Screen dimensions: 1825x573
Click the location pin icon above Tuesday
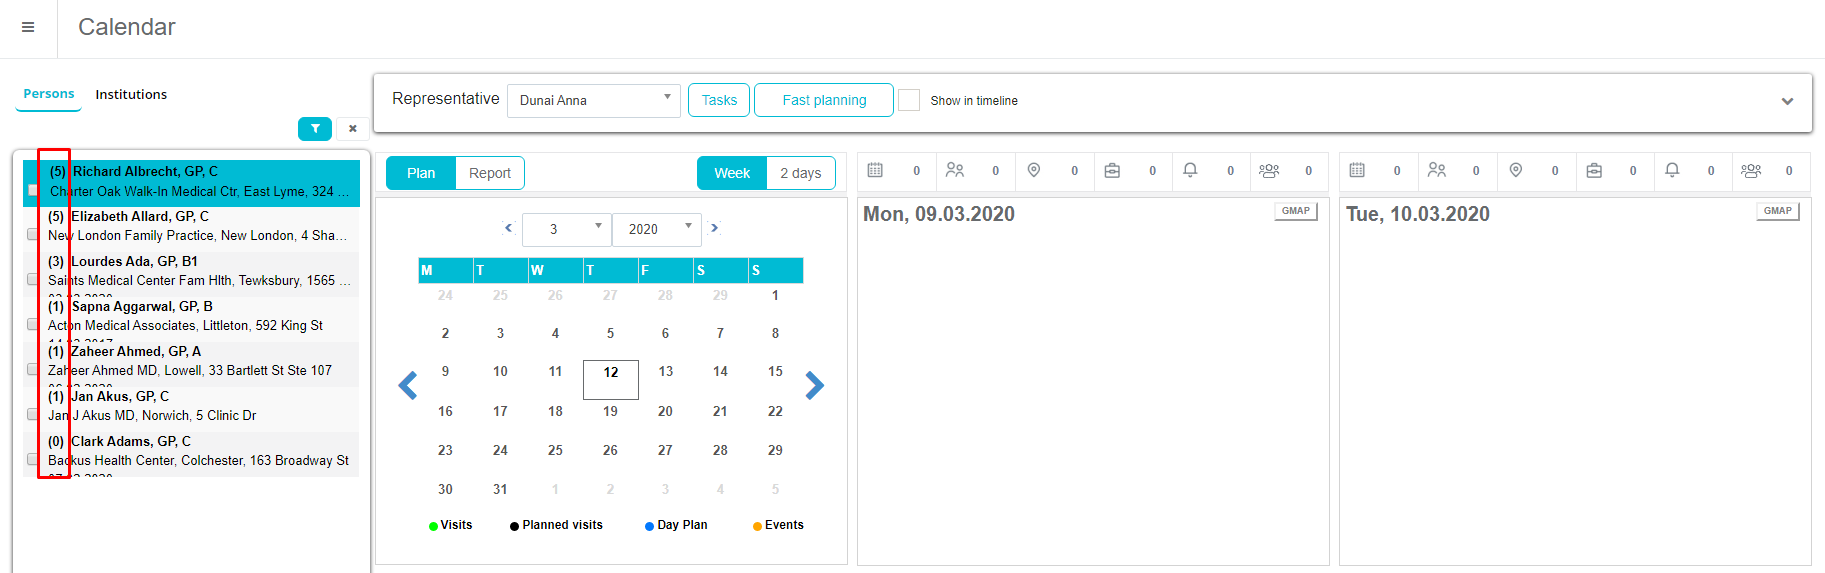[x=1516, y=171]
